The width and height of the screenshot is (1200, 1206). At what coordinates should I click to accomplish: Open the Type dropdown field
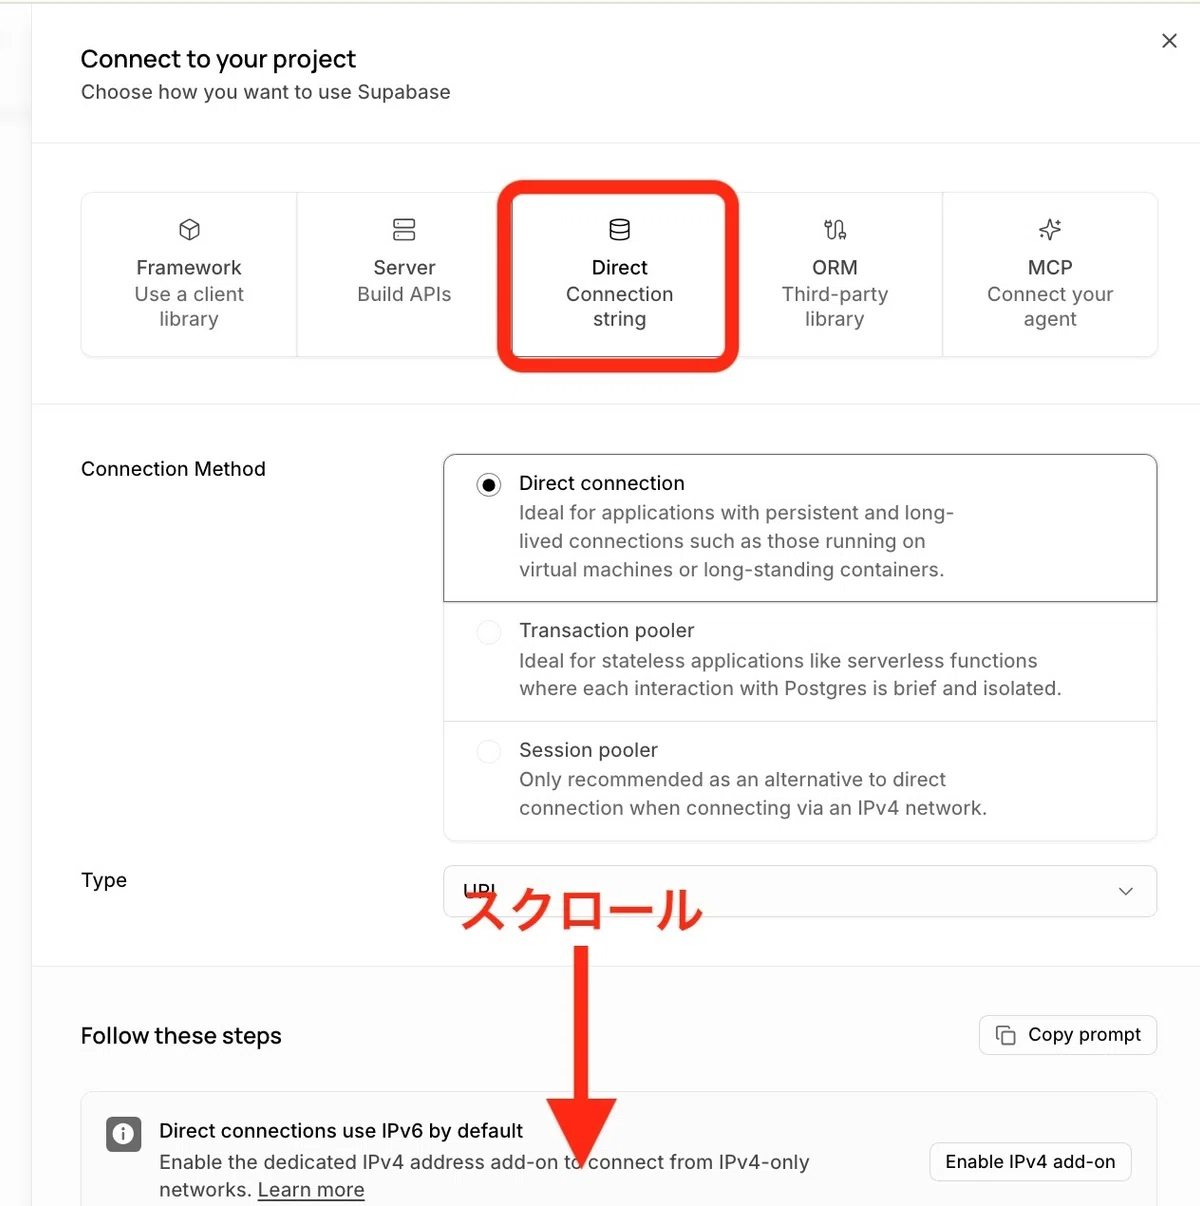pos(800,891)
